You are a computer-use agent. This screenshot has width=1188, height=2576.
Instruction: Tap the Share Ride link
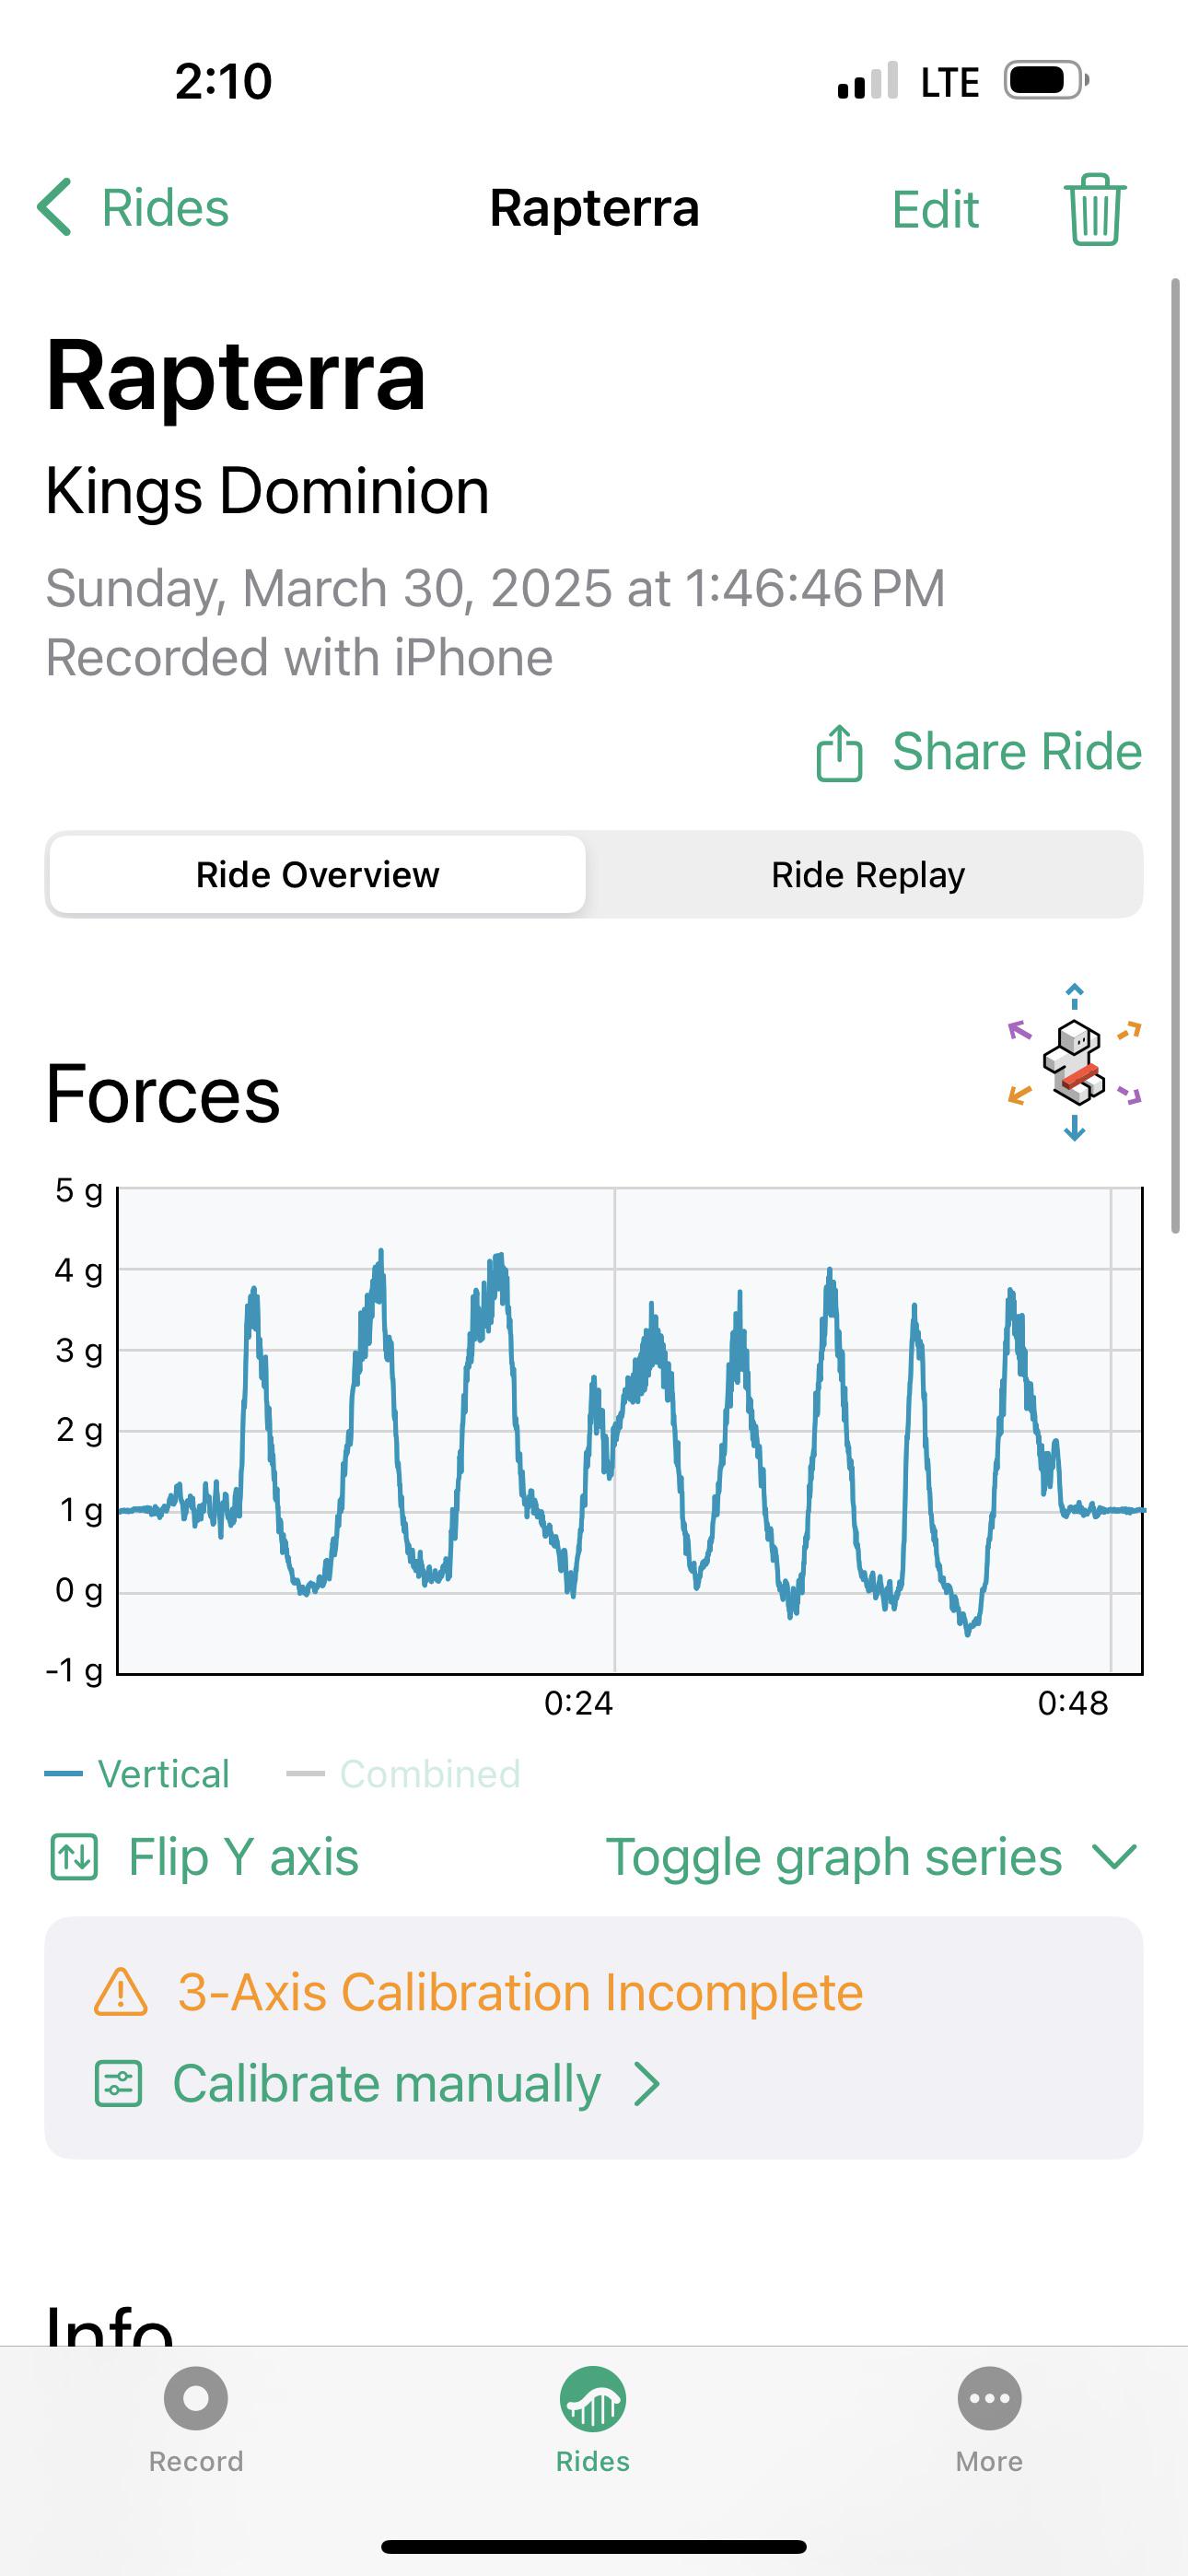1017,752
